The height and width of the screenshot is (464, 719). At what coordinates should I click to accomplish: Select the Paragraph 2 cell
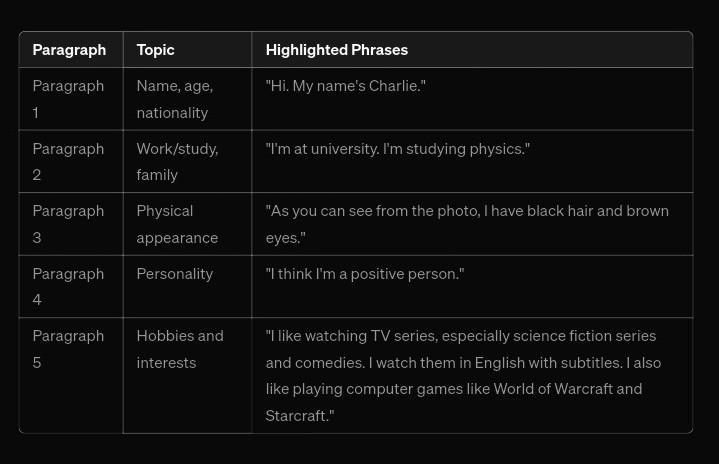(x=68, y=161)
